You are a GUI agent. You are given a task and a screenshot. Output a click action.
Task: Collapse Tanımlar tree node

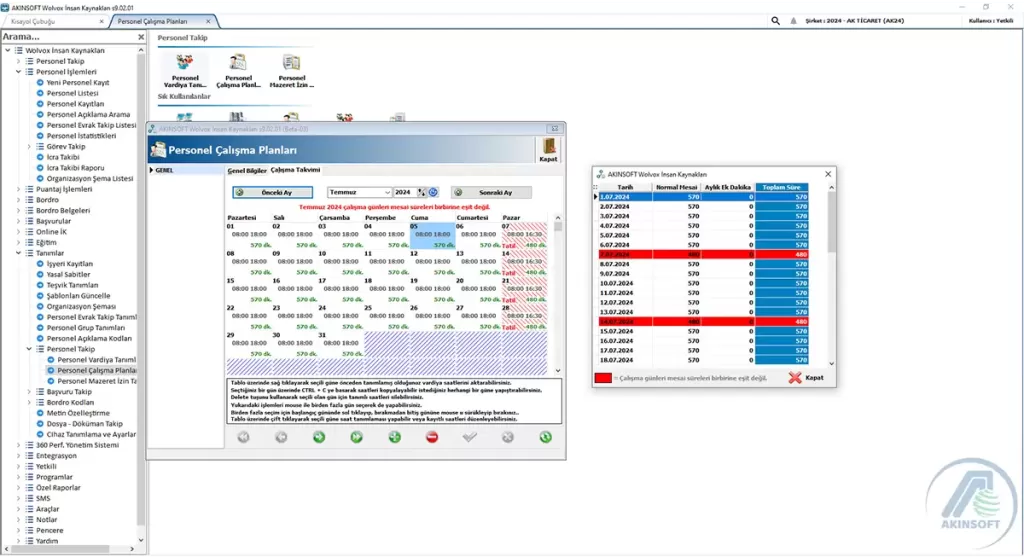pos(18,253)
